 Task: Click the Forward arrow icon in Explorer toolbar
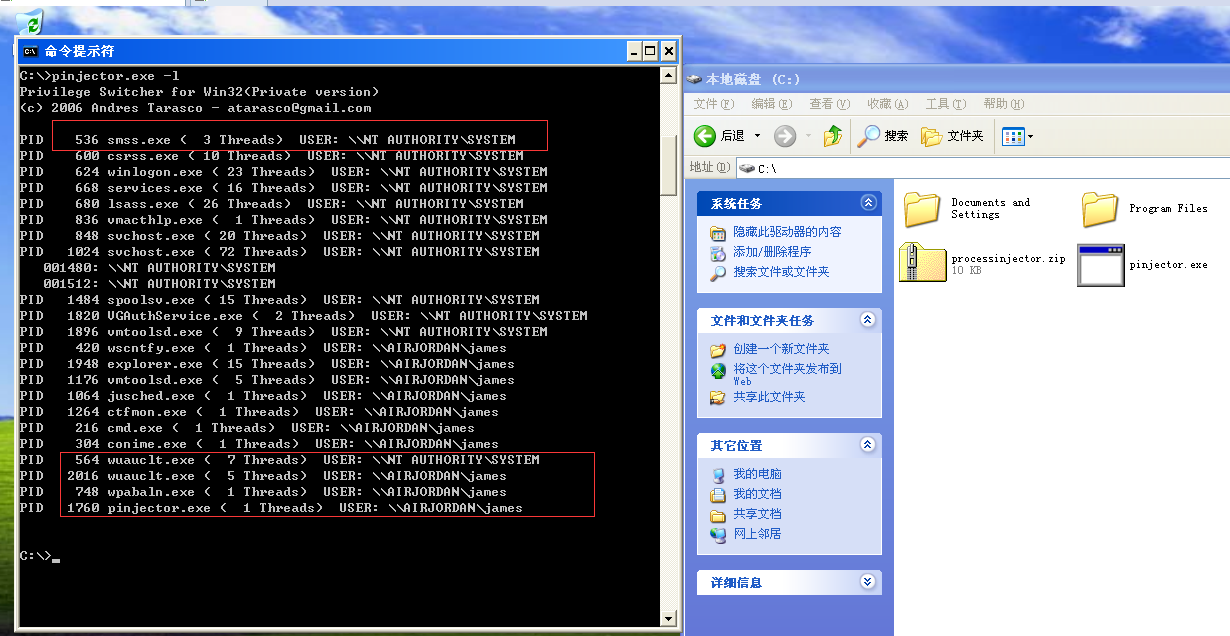tap(785, 136)
